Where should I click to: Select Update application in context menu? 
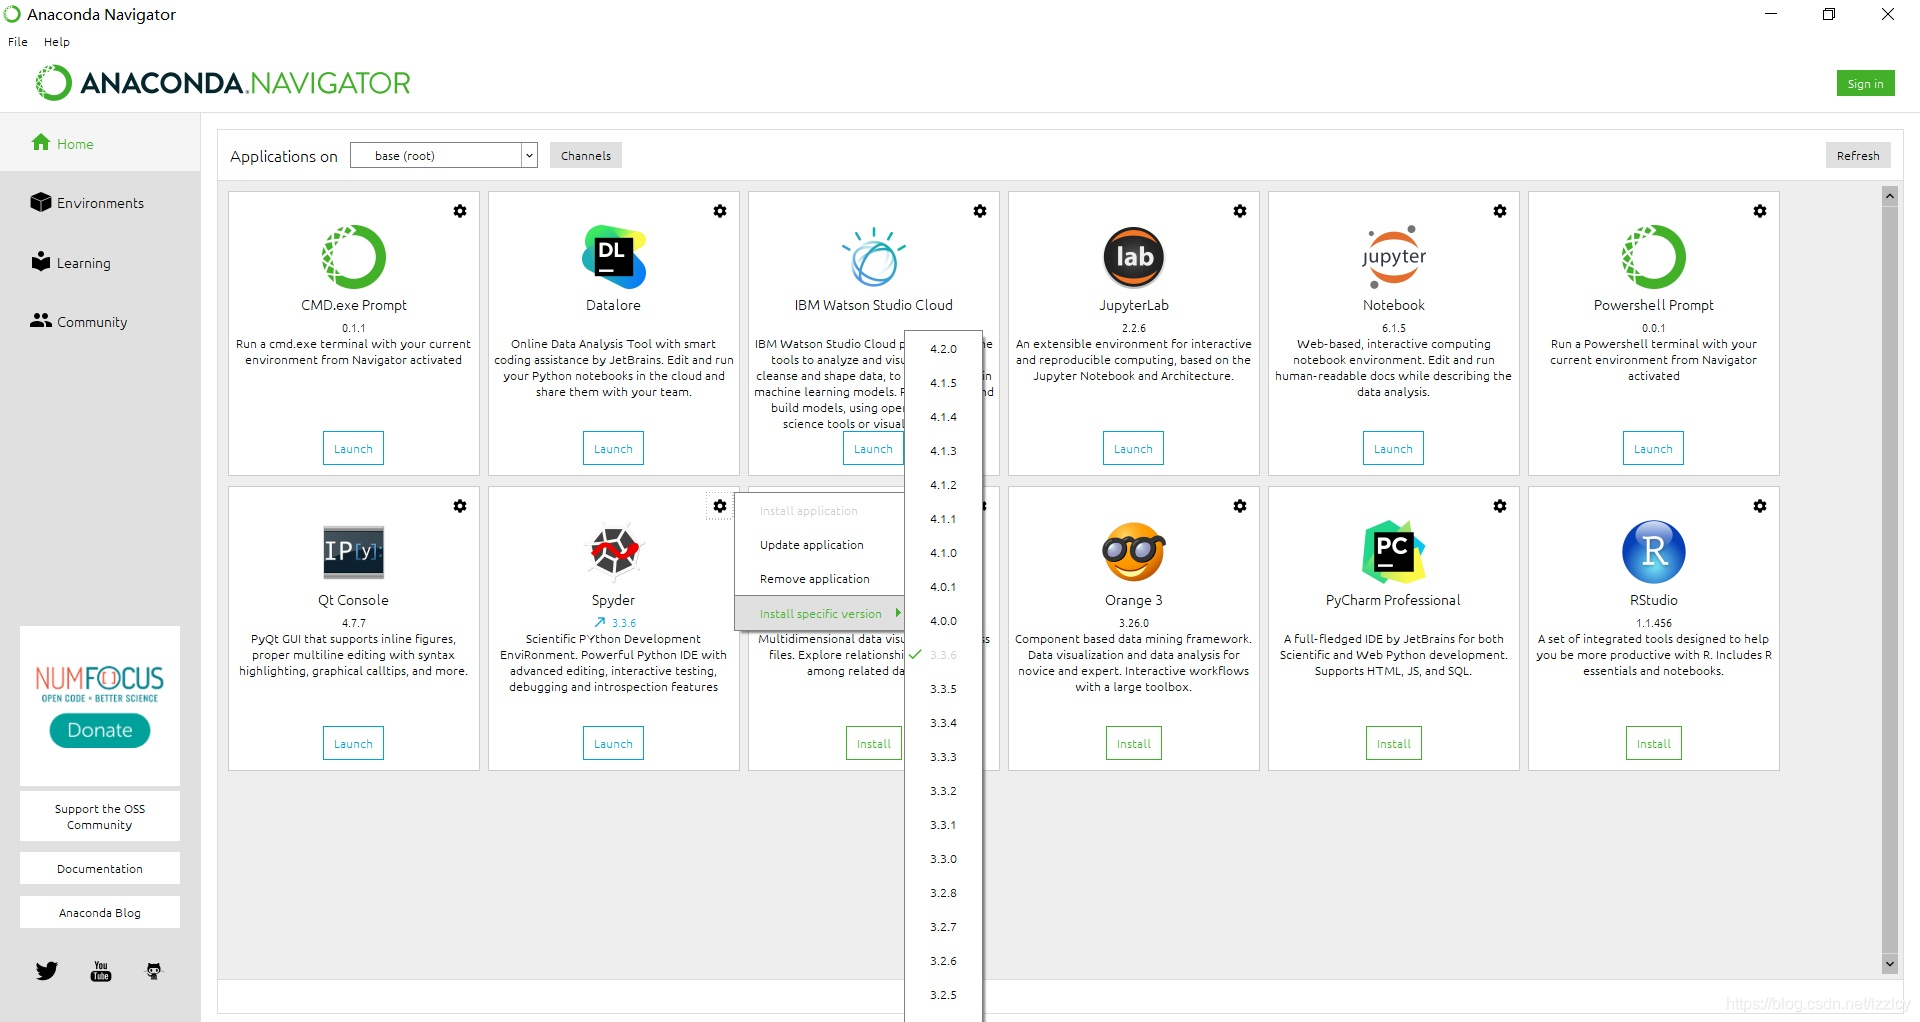tap(820, 545)
